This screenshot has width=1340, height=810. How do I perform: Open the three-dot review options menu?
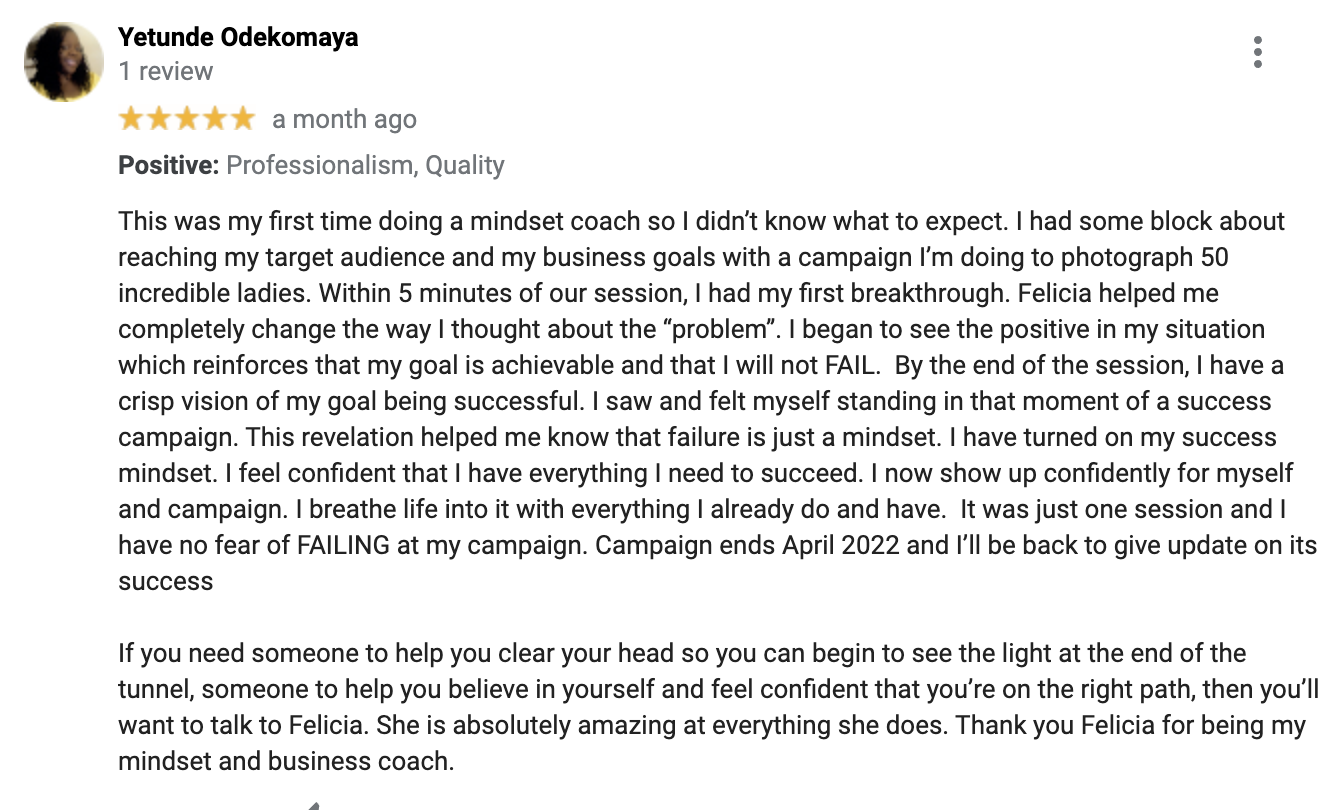click(x=1257, y=52)
